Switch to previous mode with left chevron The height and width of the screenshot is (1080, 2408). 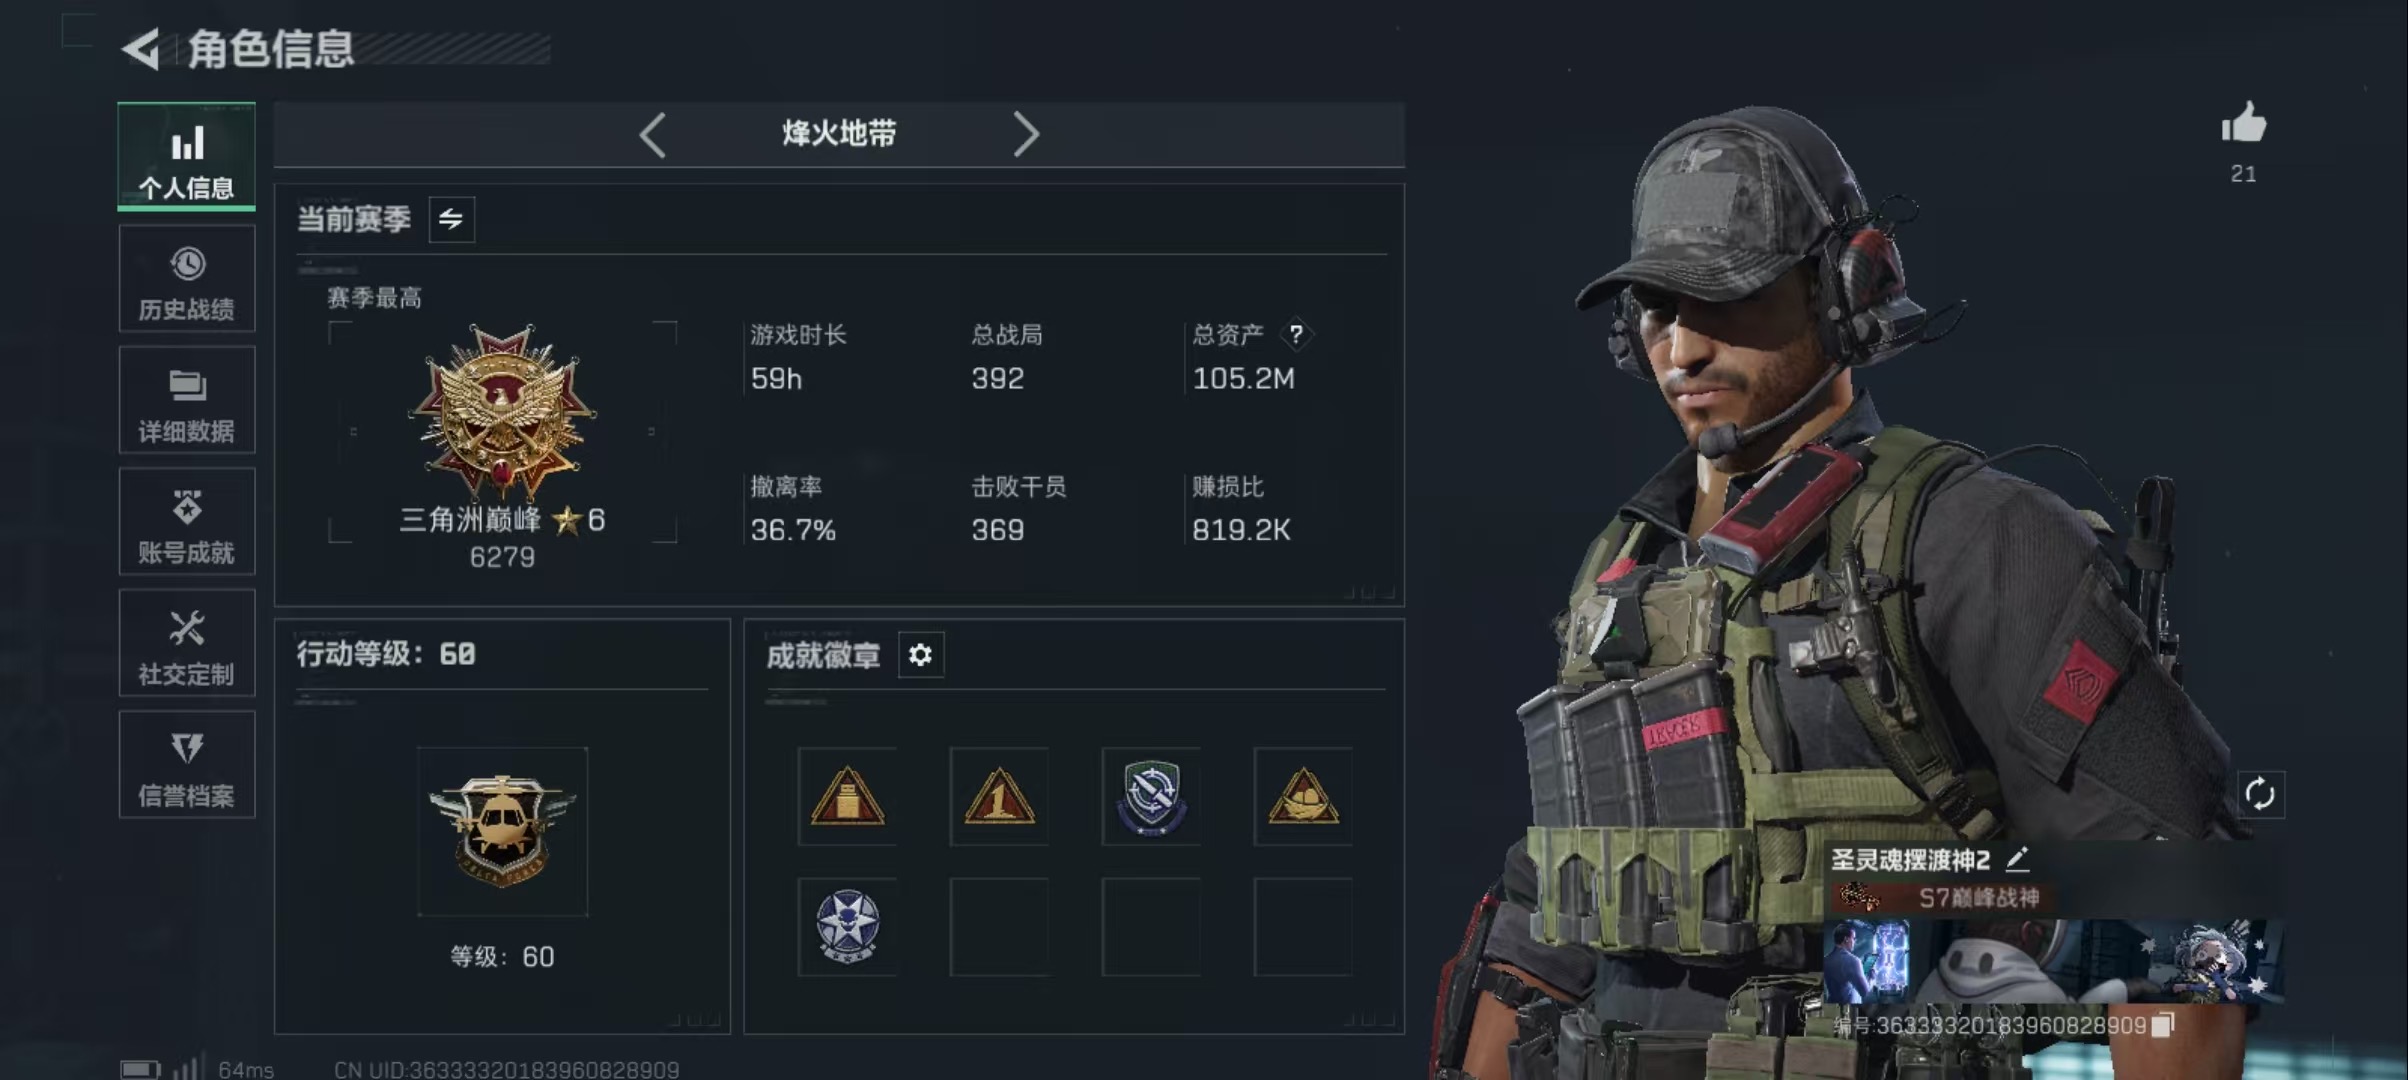click(x=653, y=134)
